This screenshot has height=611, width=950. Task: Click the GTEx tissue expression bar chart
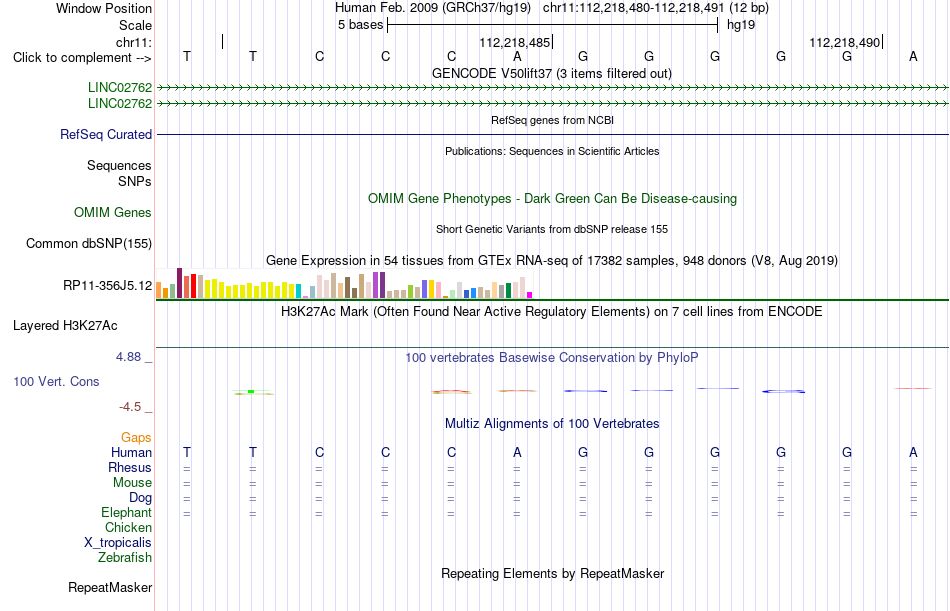tap(344, 284)
